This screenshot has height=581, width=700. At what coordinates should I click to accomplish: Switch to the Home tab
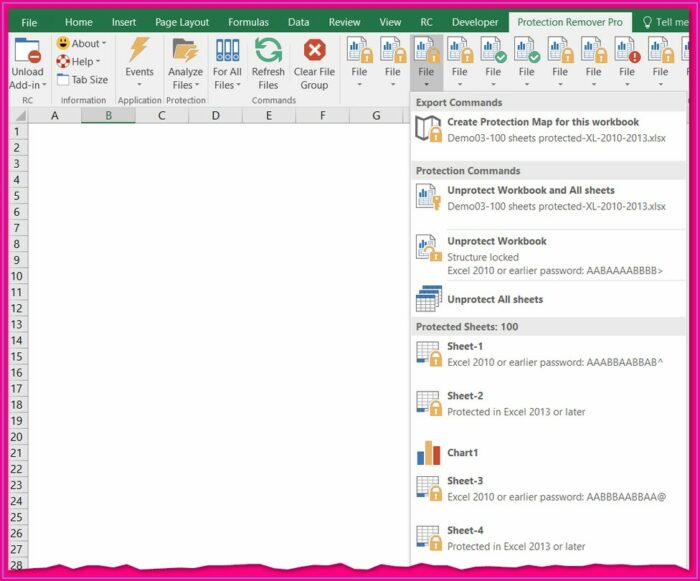point(79,22)
